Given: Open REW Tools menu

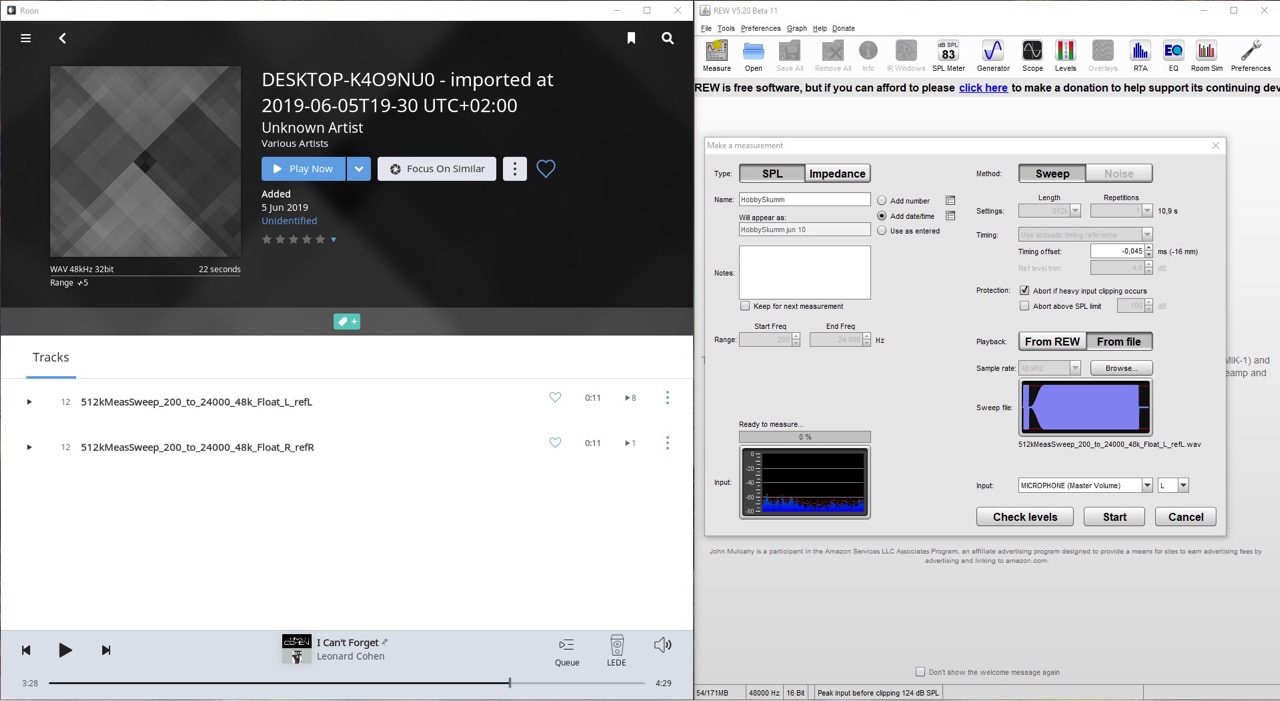Looking at the screenshot, I should point(726,28).
